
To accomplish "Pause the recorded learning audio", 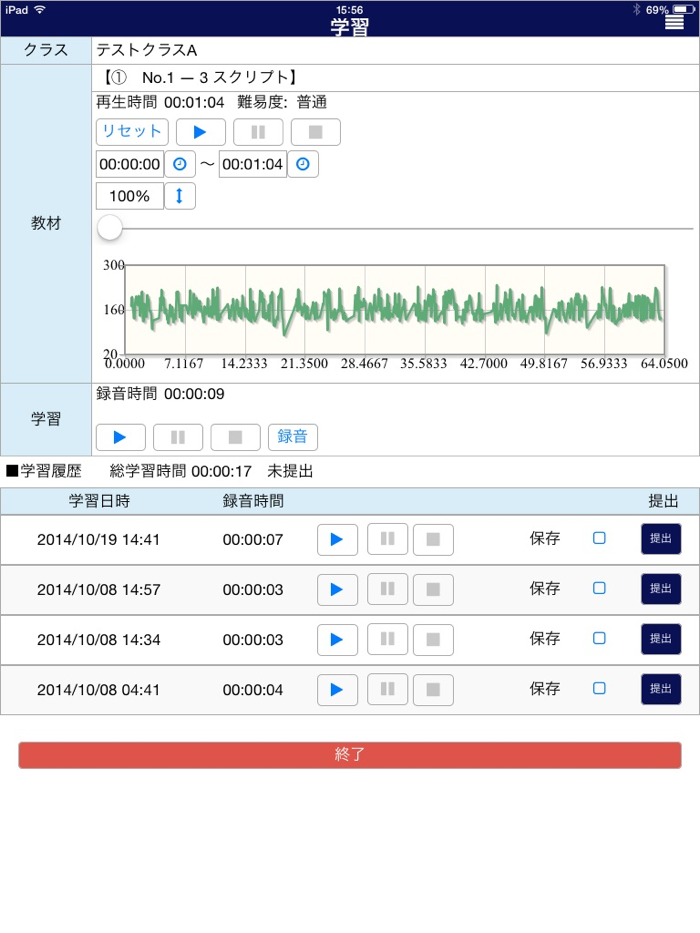I will pyautogui.click(x=178, y=437).
